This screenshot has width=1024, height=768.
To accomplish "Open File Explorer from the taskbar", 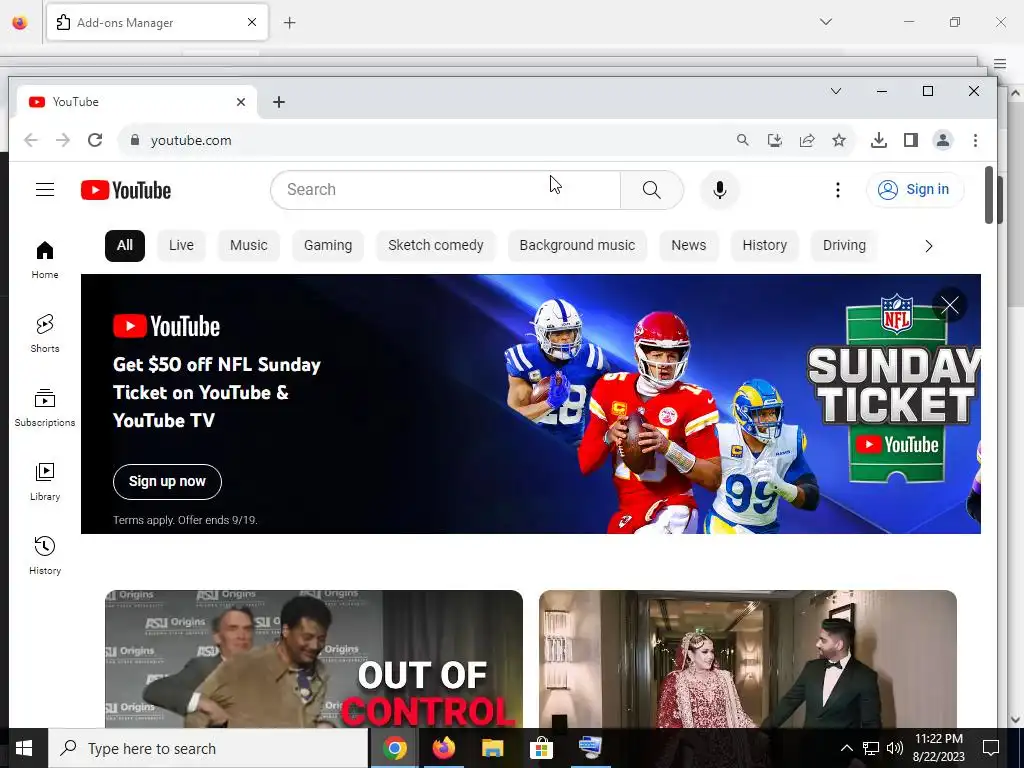I will click(492, 748).
